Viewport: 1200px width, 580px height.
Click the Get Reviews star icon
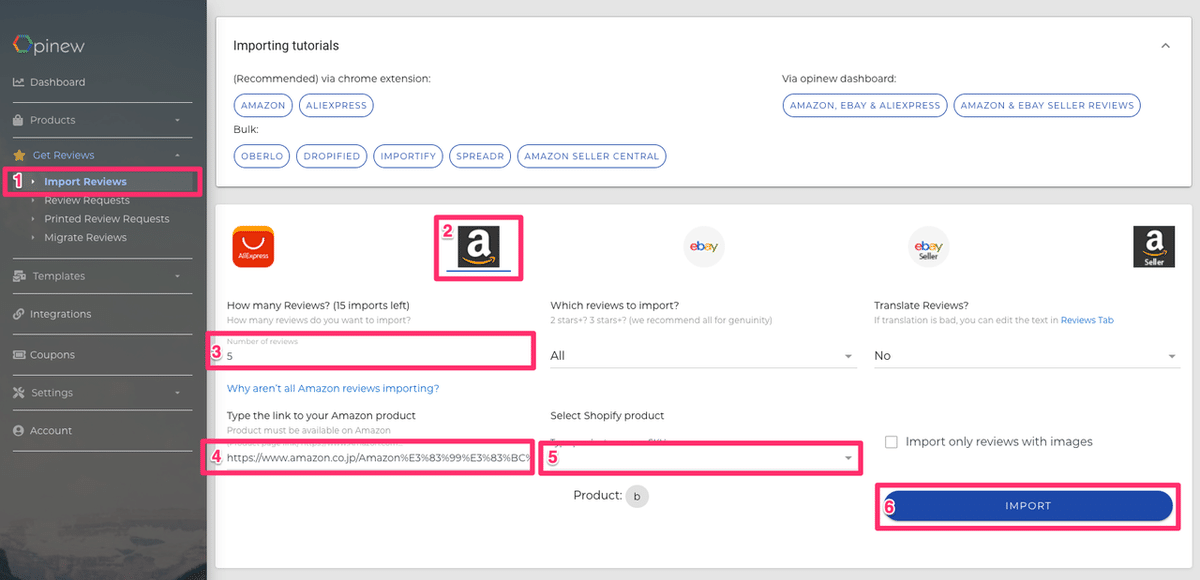(x=18, y=155)
